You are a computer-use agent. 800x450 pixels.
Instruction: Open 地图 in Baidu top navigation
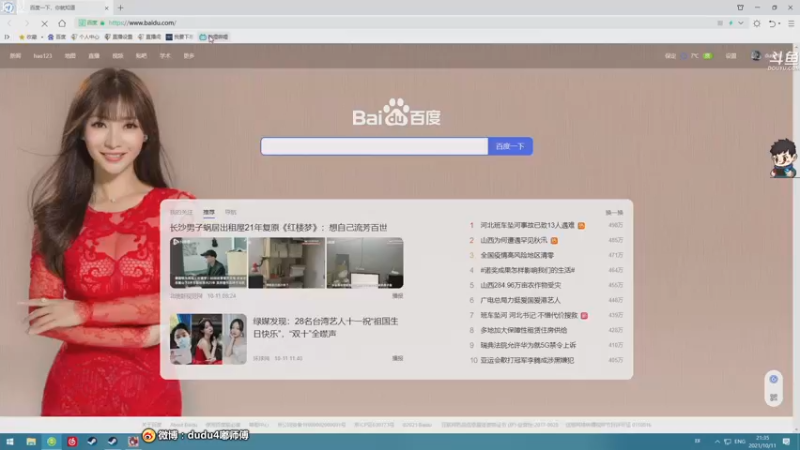coord(70,56)
